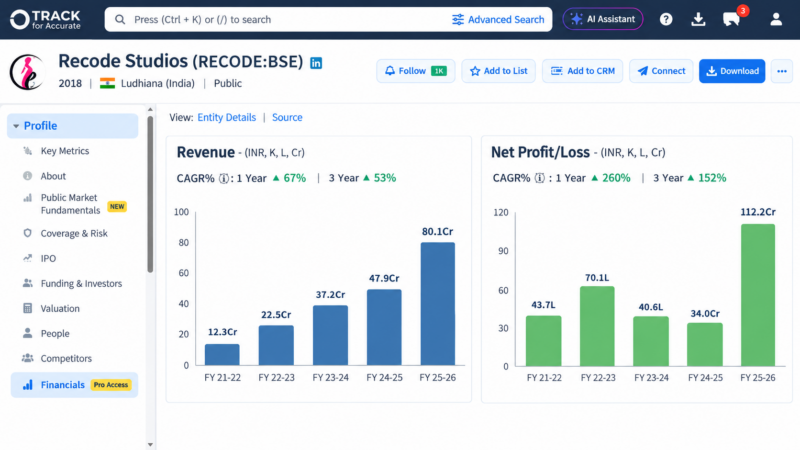Open IPO section in sidebar

48,258
